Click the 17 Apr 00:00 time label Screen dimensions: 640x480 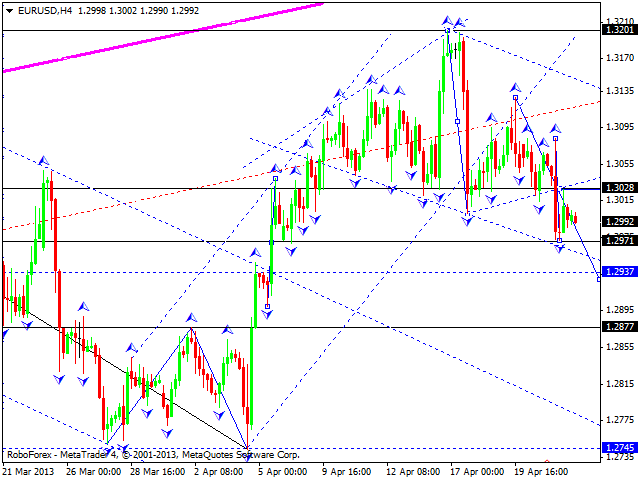tap(474, 469)
